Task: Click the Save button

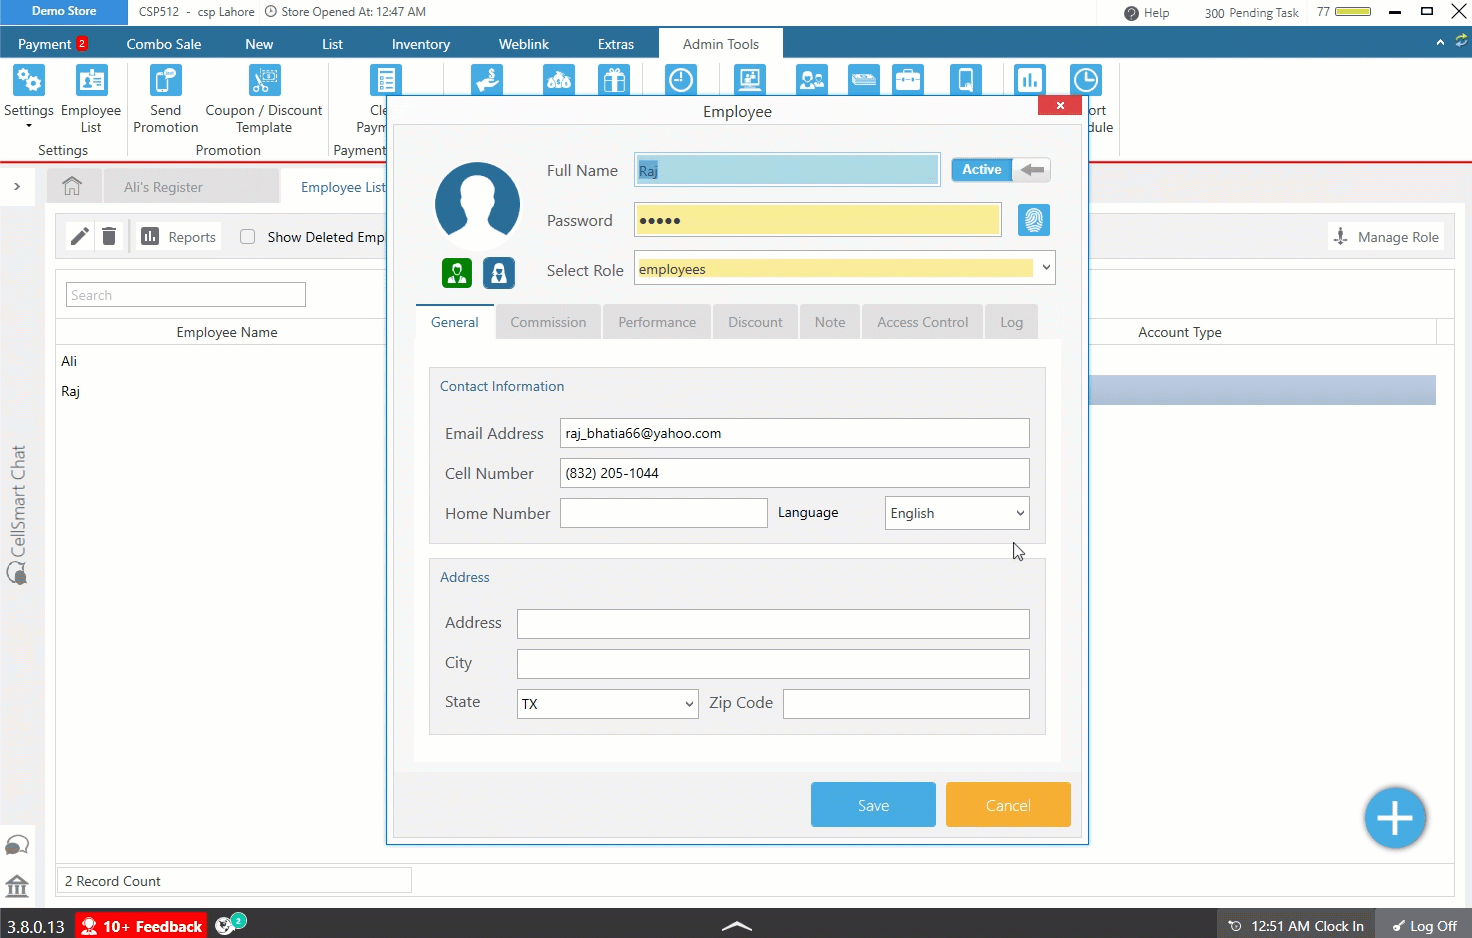Action: (x=873, y=805)
